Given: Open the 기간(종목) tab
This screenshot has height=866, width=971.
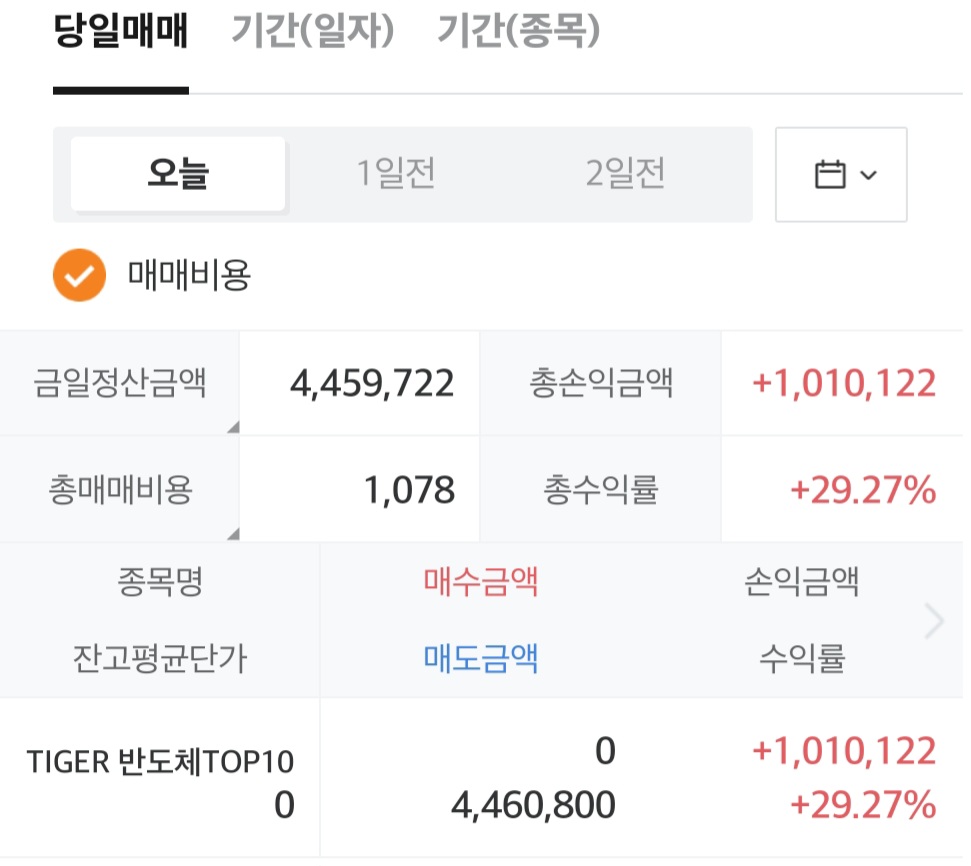Looking at the screenshot, I should pos(518,33).
